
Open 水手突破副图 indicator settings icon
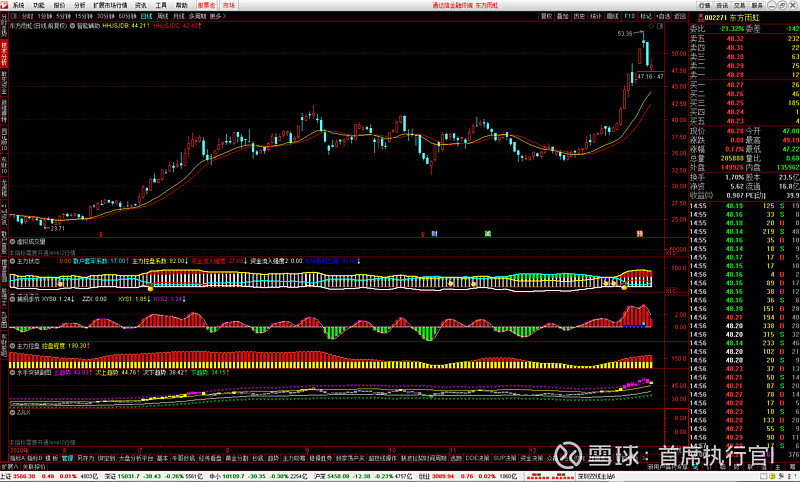click(x=13, y=373)
